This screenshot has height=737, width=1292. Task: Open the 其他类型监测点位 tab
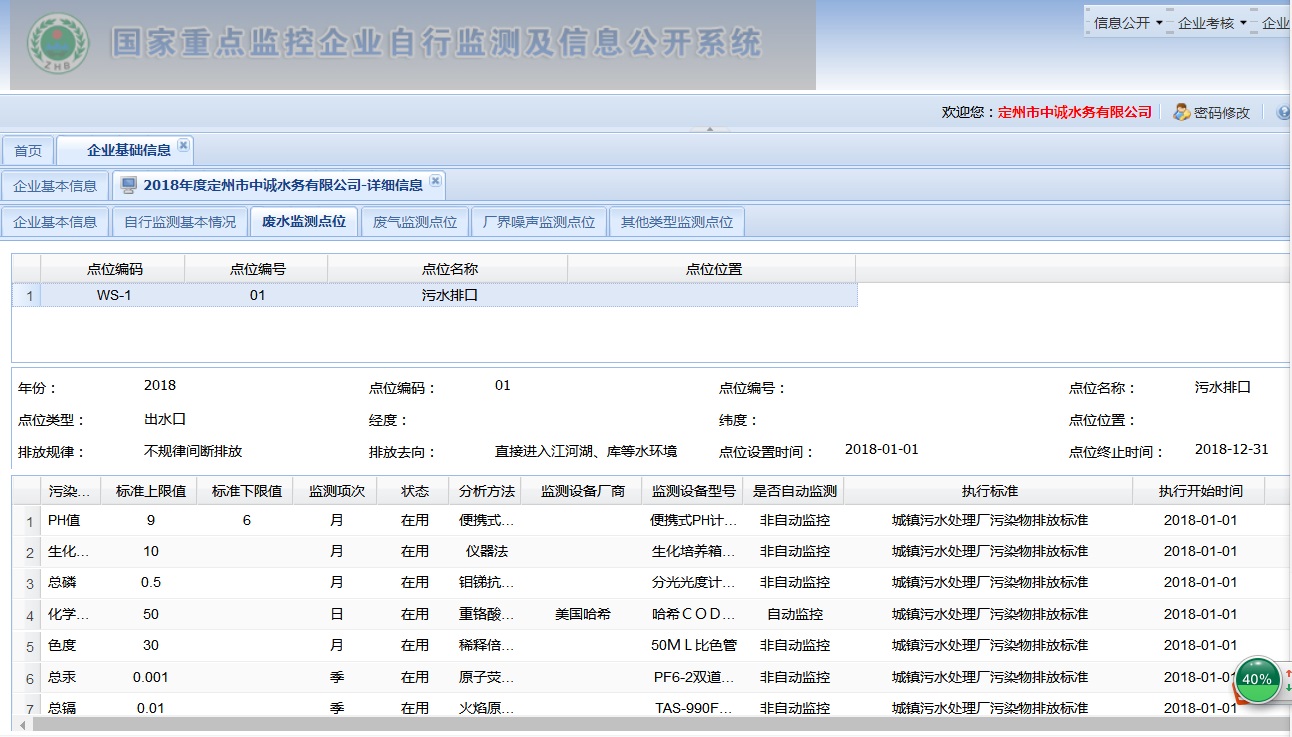point(676,222)
